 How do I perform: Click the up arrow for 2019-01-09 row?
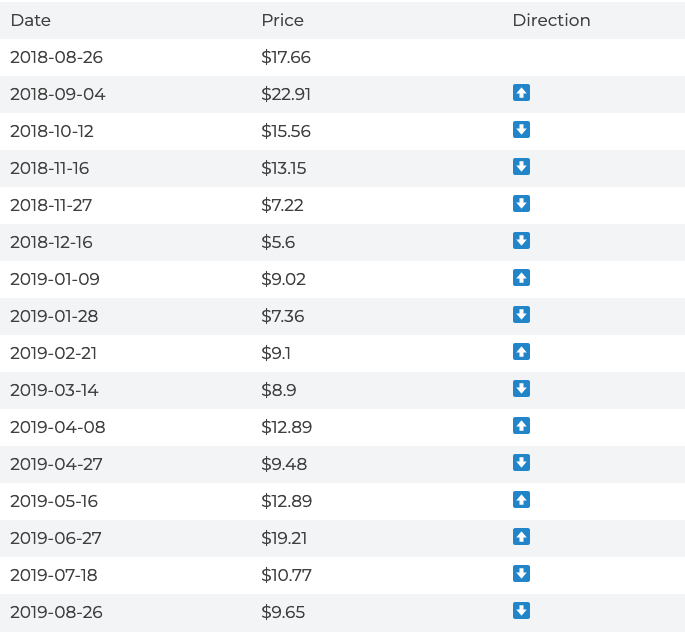521,278
